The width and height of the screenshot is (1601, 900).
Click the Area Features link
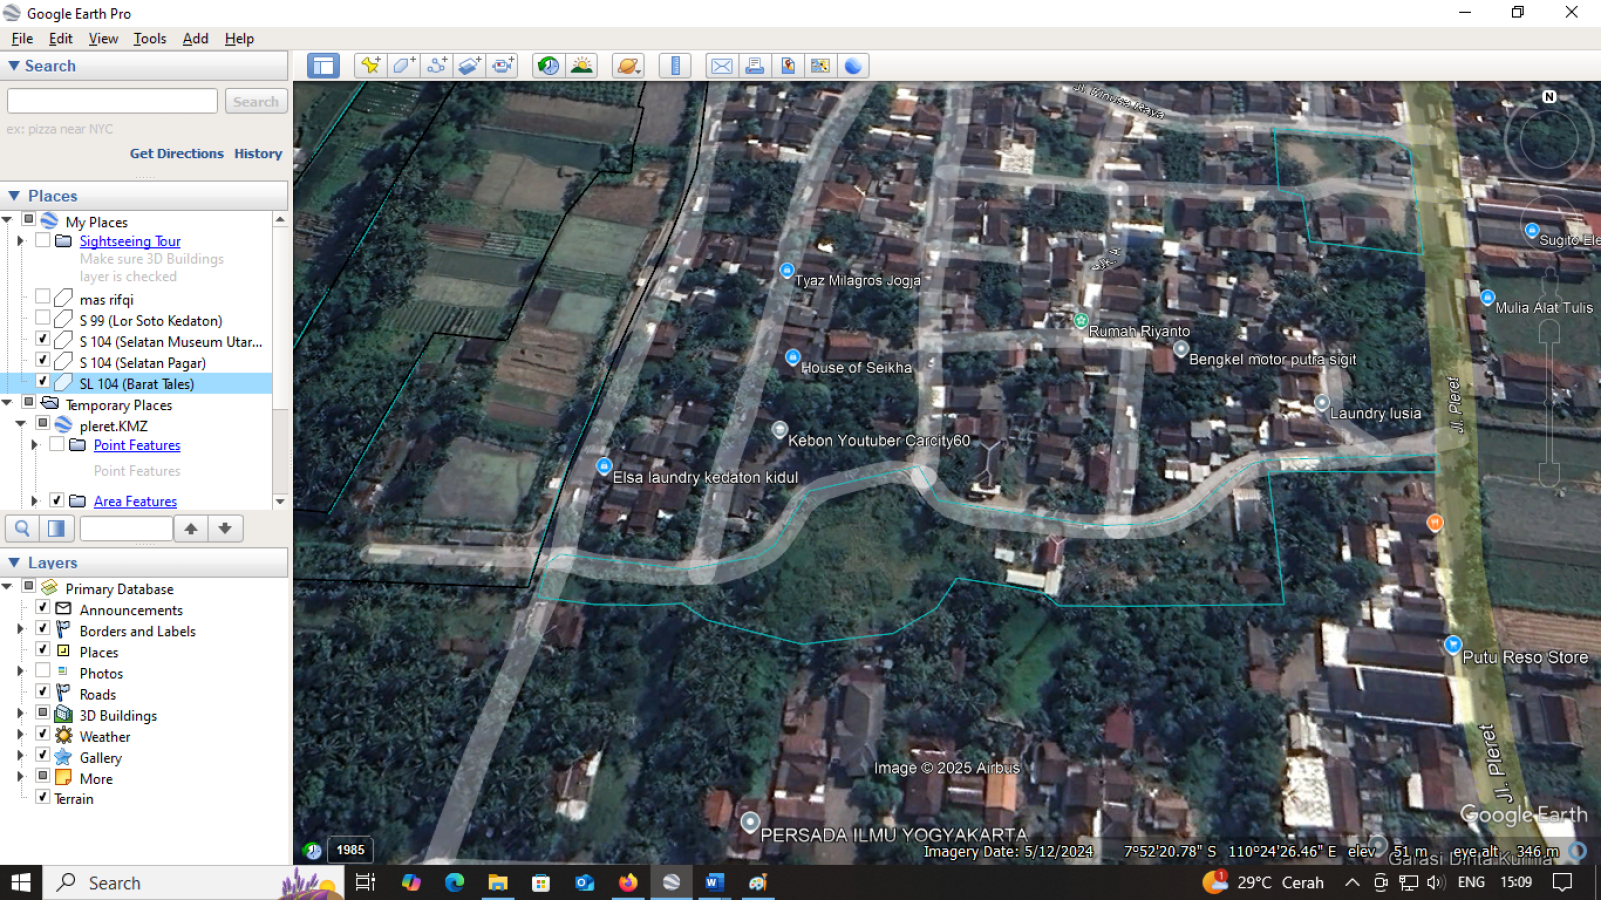[135, 501]
